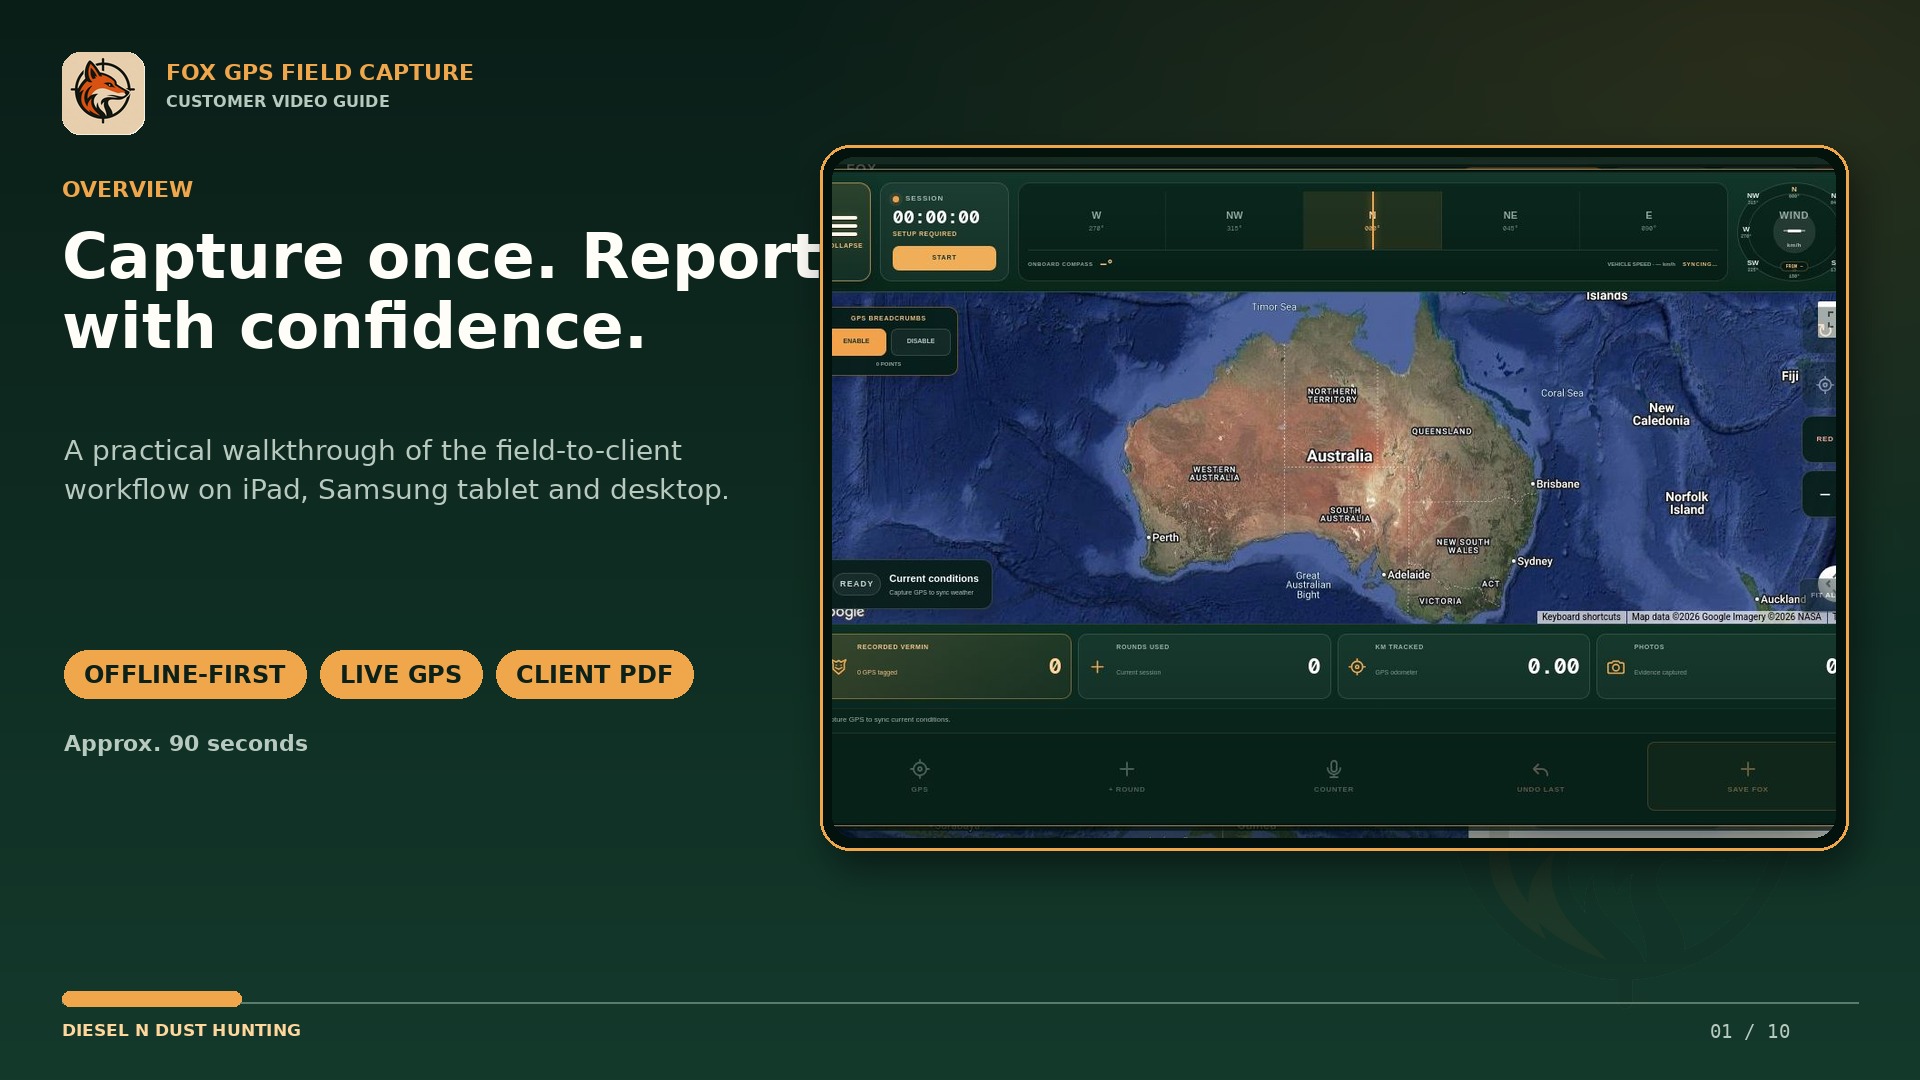Image resolution: width=1920 pixels, height=1080 pixels.
Task: Click the WIND dial center
Action: point(1794,231)
